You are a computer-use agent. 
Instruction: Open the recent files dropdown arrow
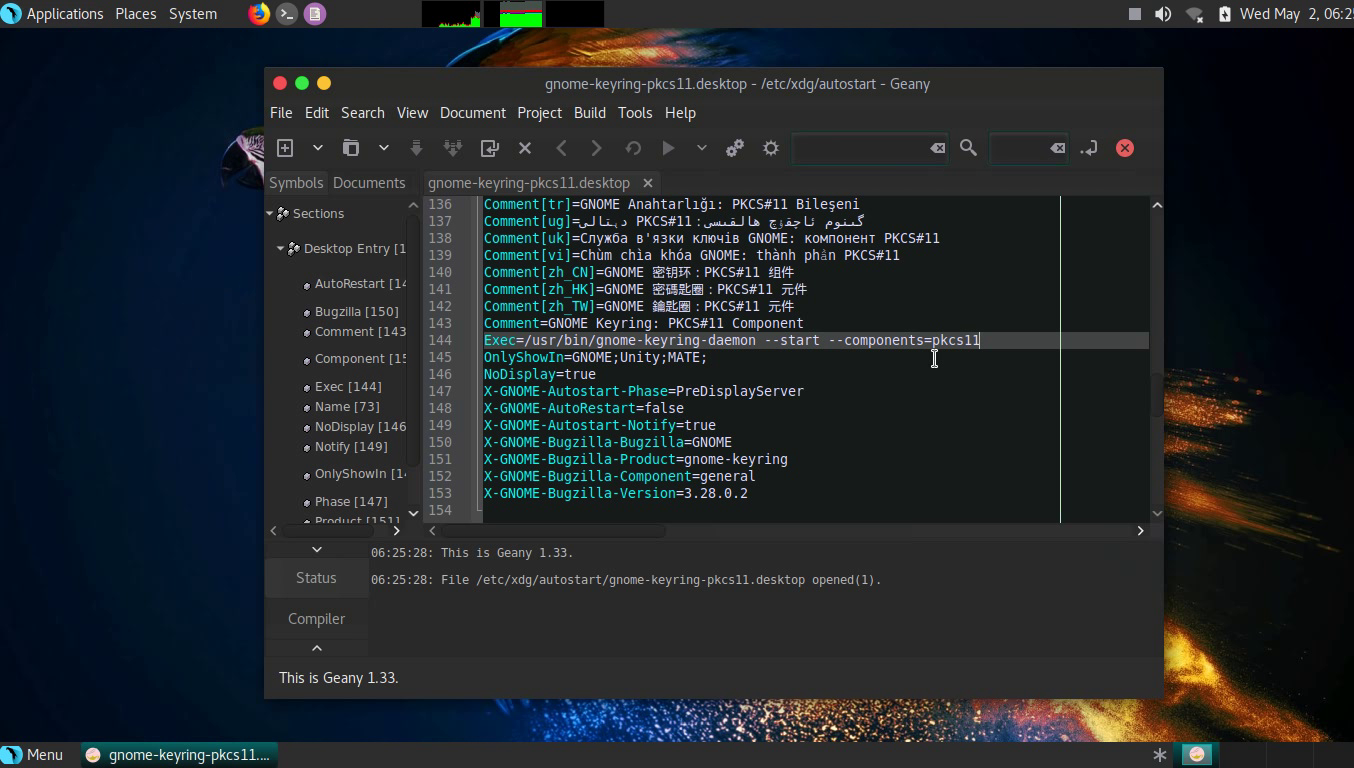coord(383,148)
